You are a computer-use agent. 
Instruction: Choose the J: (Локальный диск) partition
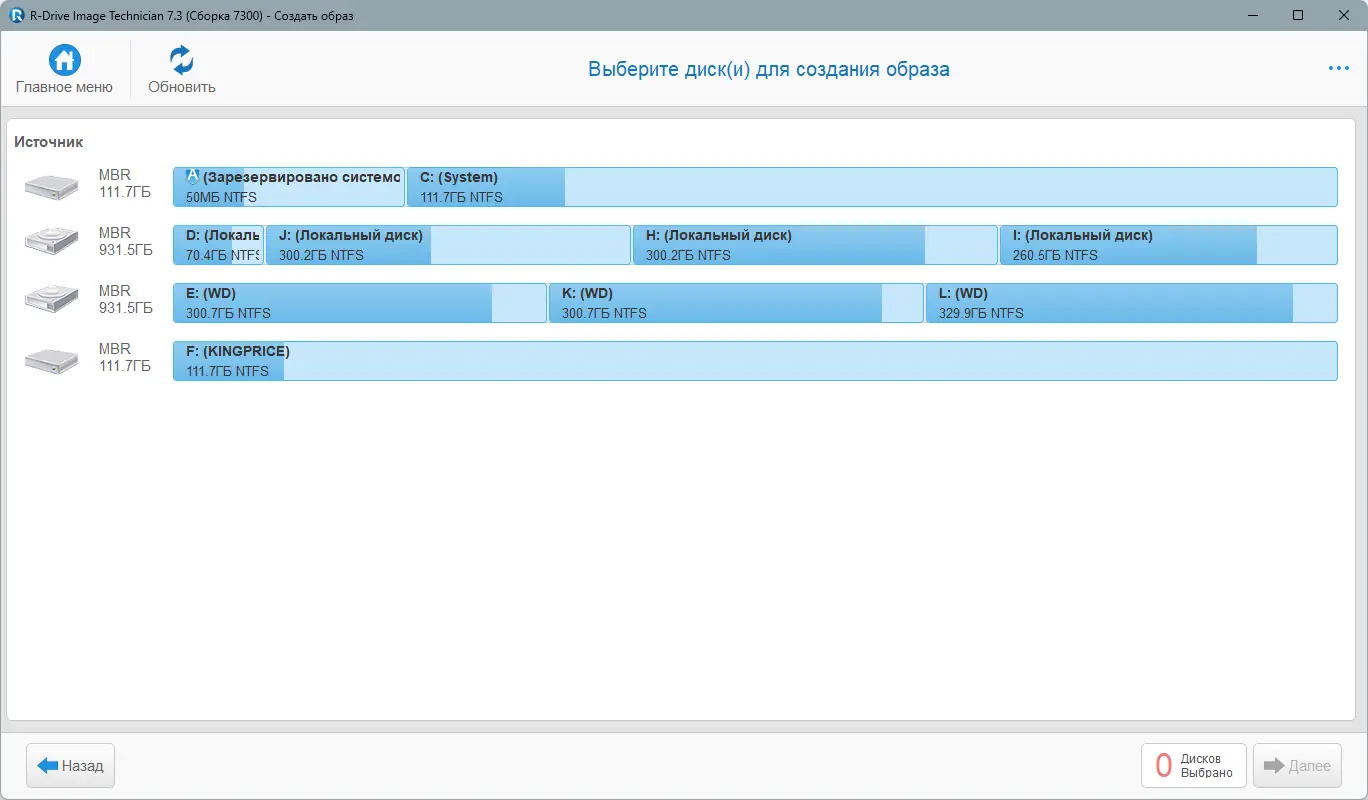pyautogui.click(x=448, y=245)
